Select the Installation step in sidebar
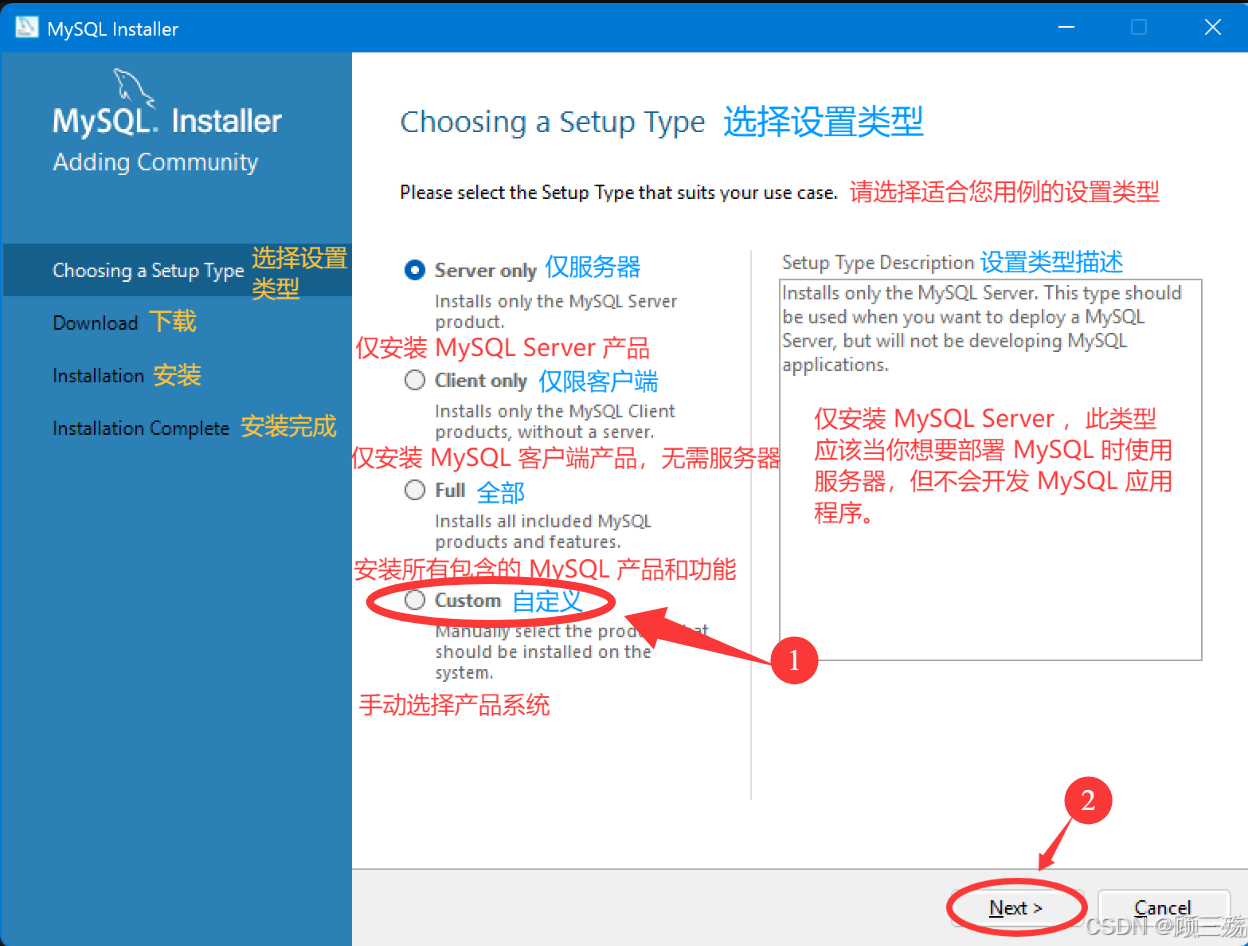The image size is (1248, 946). pos(98,376)
